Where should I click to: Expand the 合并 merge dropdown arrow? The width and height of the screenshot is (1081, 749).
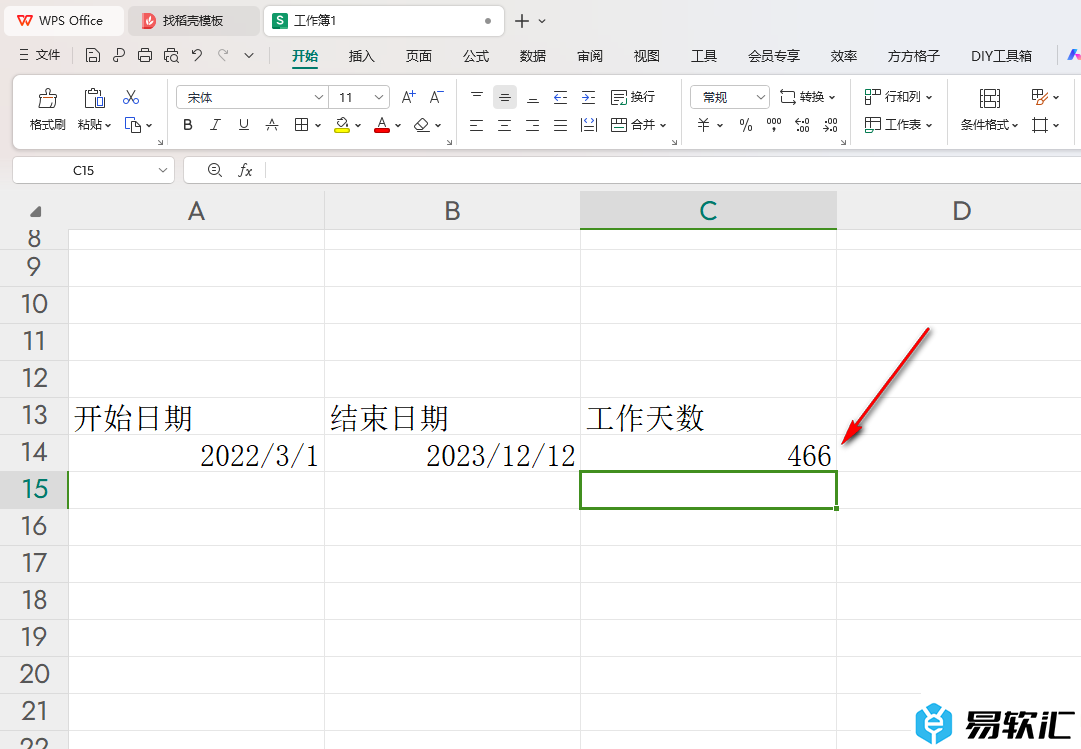point(663,126)
